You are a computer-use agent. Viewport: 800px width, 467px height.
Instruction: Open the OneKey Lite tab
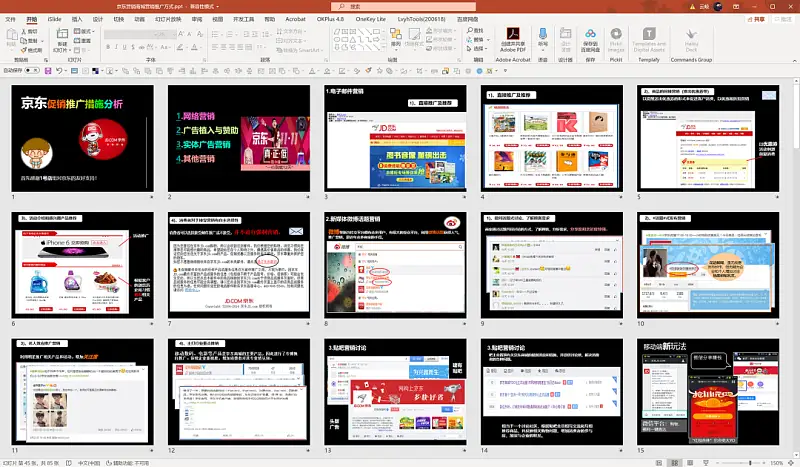tap(370, 19)
